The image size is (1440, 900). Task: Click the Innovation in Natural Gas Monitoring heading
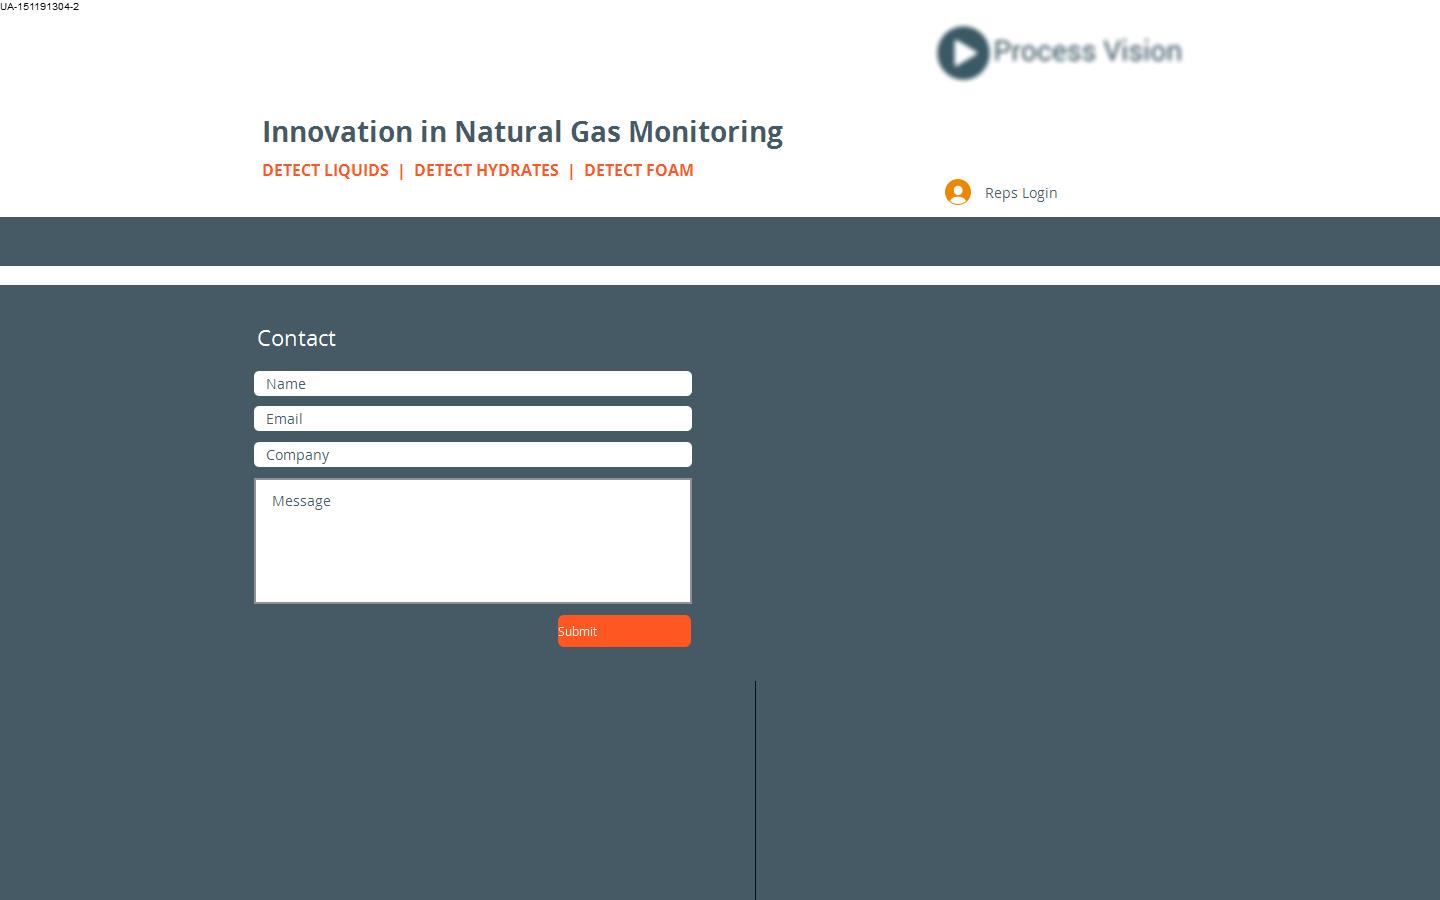tap(522, 132)
